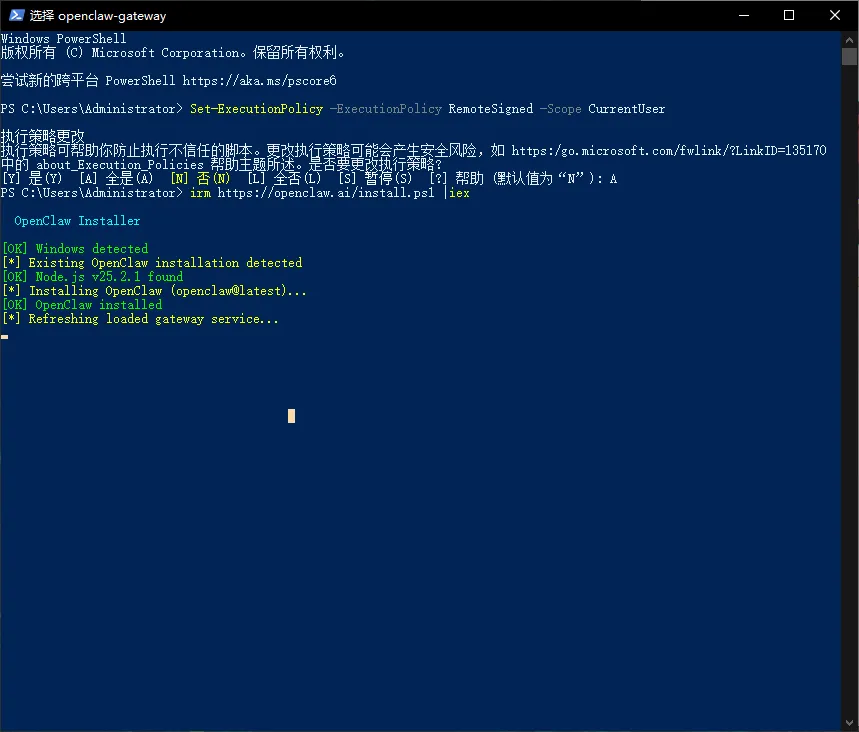Click the "[?] 帮助" option text
859x732 pixels.
coord(456,179)
